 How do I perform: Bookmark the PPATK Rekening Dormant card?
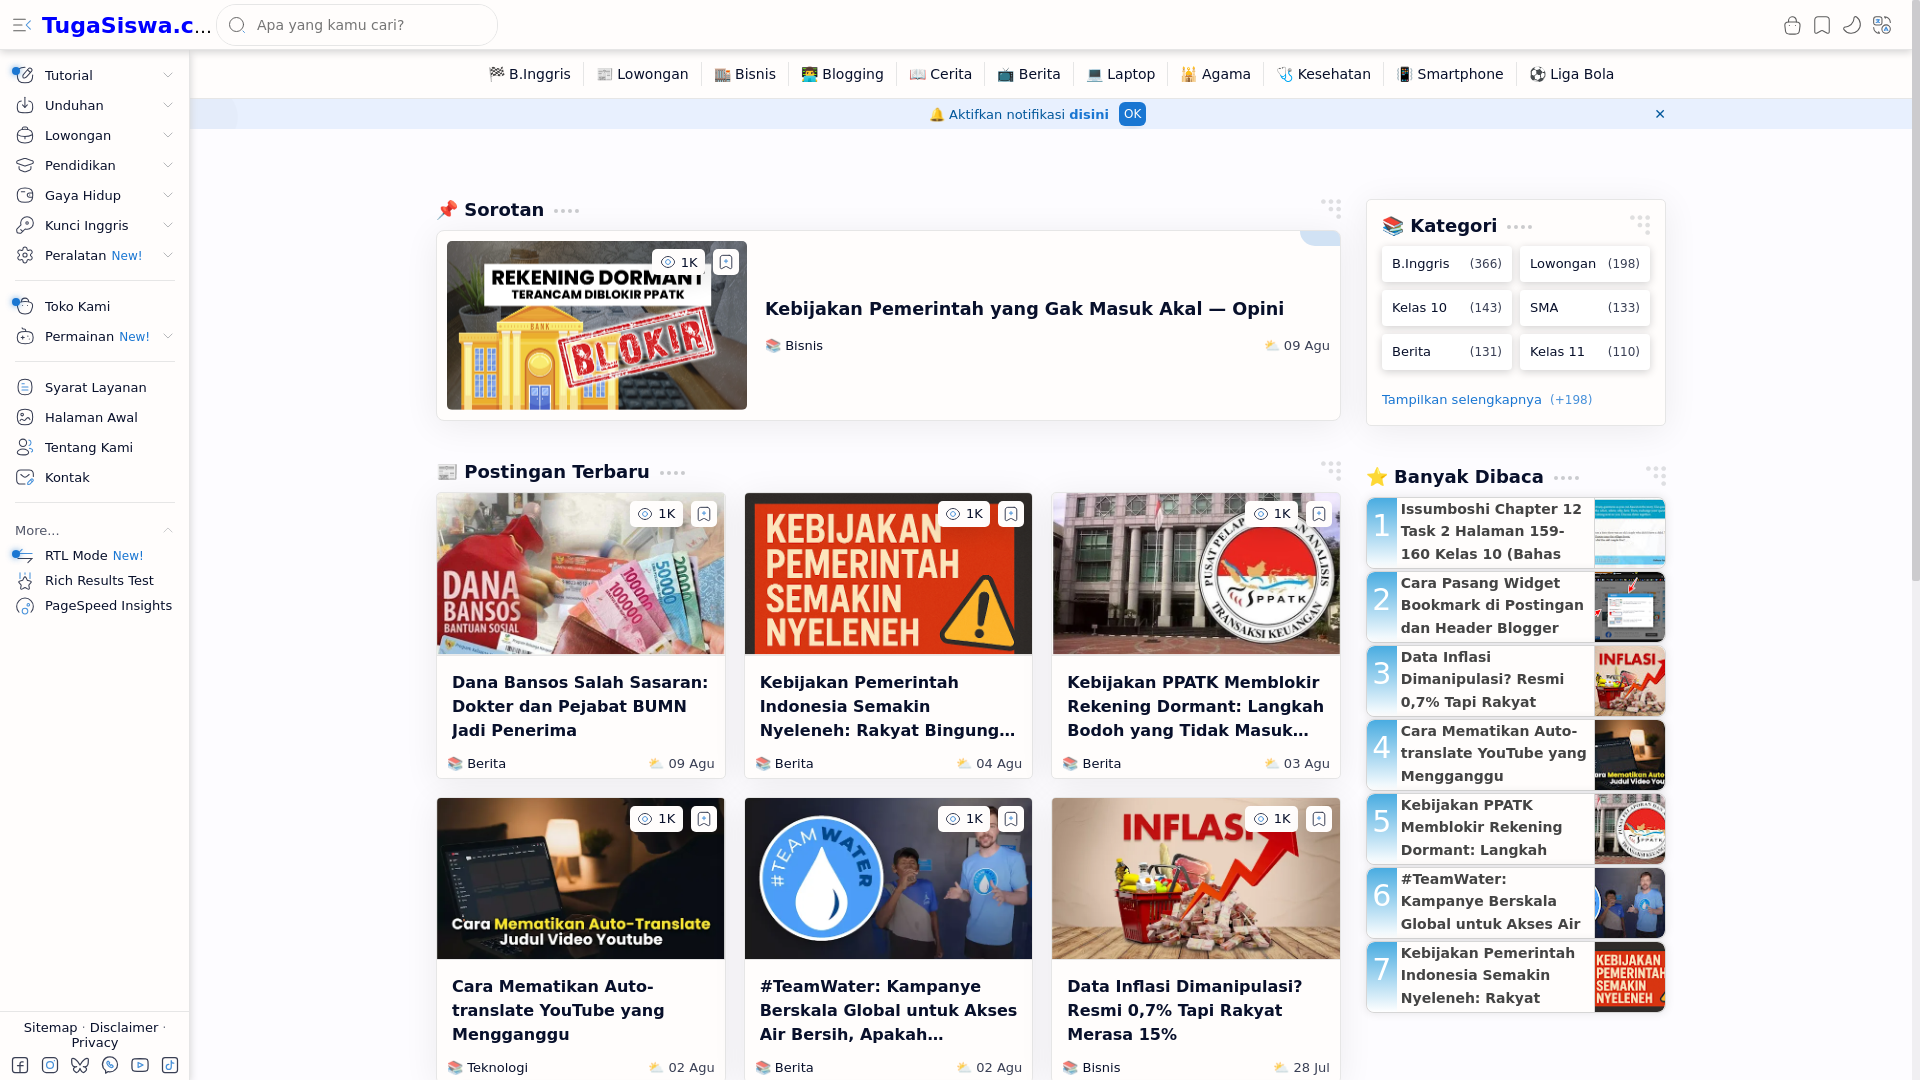[x=1319, y=514]
